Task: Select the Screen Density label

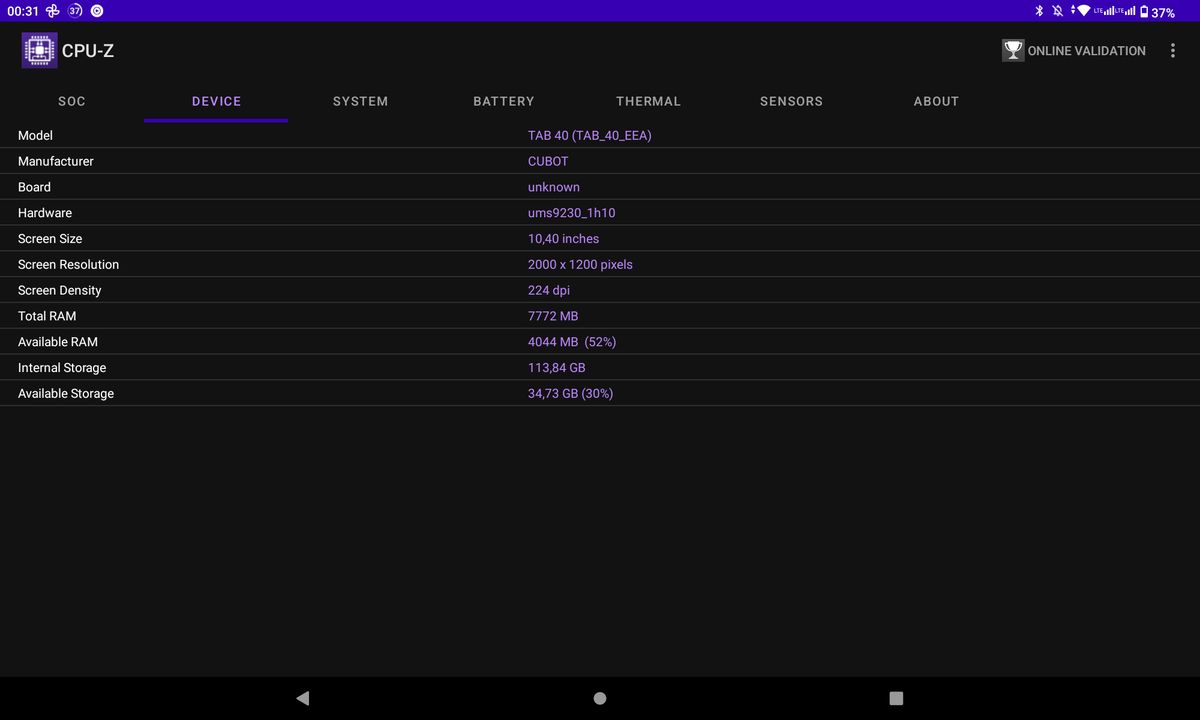Action: [x=60, y=290]
